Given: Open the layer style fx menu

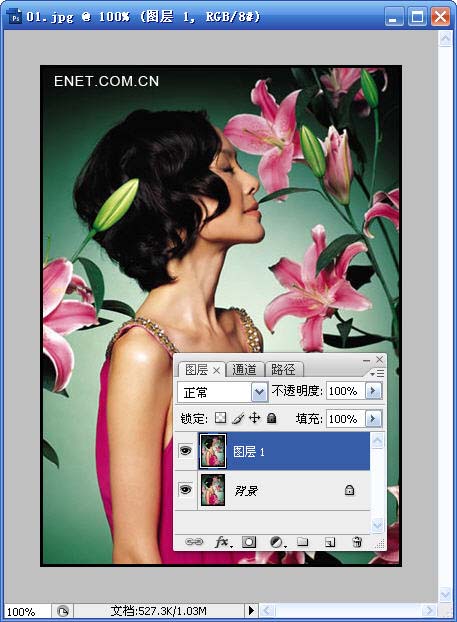Looking at the screenshot, I should pos(223,542).
